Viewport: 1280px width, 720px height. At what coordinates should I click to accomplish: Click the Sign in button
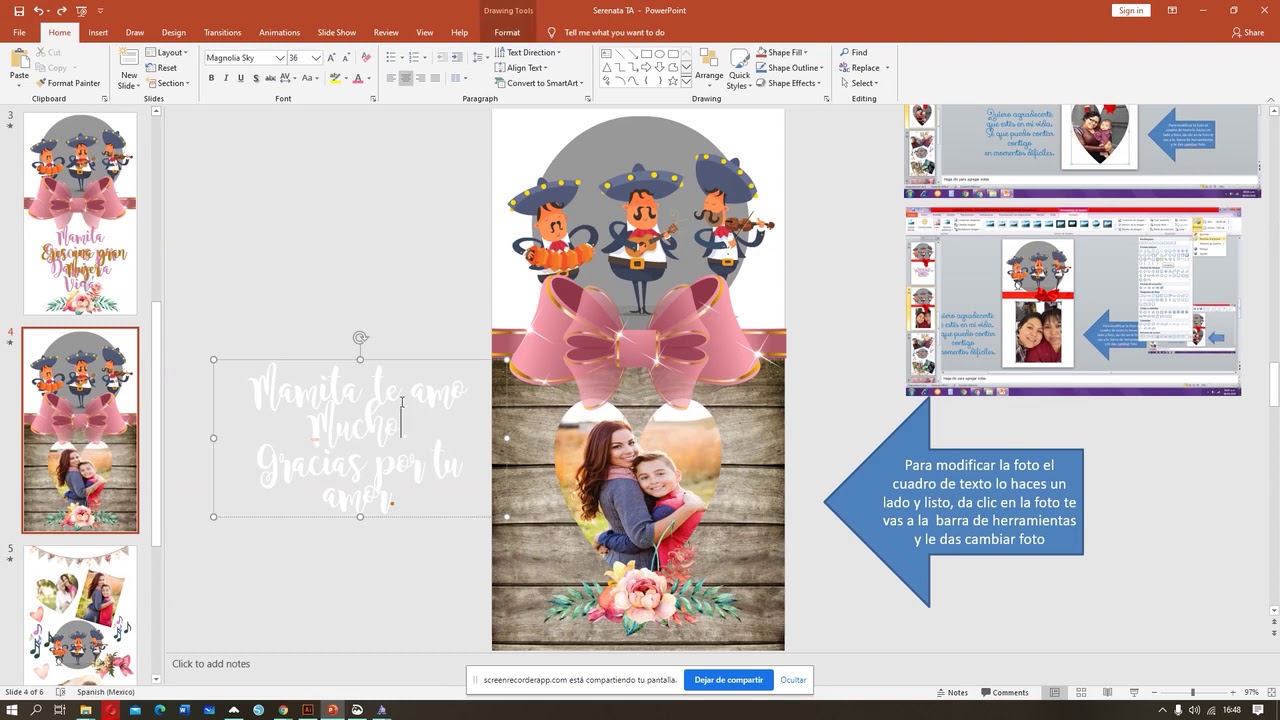pos(1131,10)
